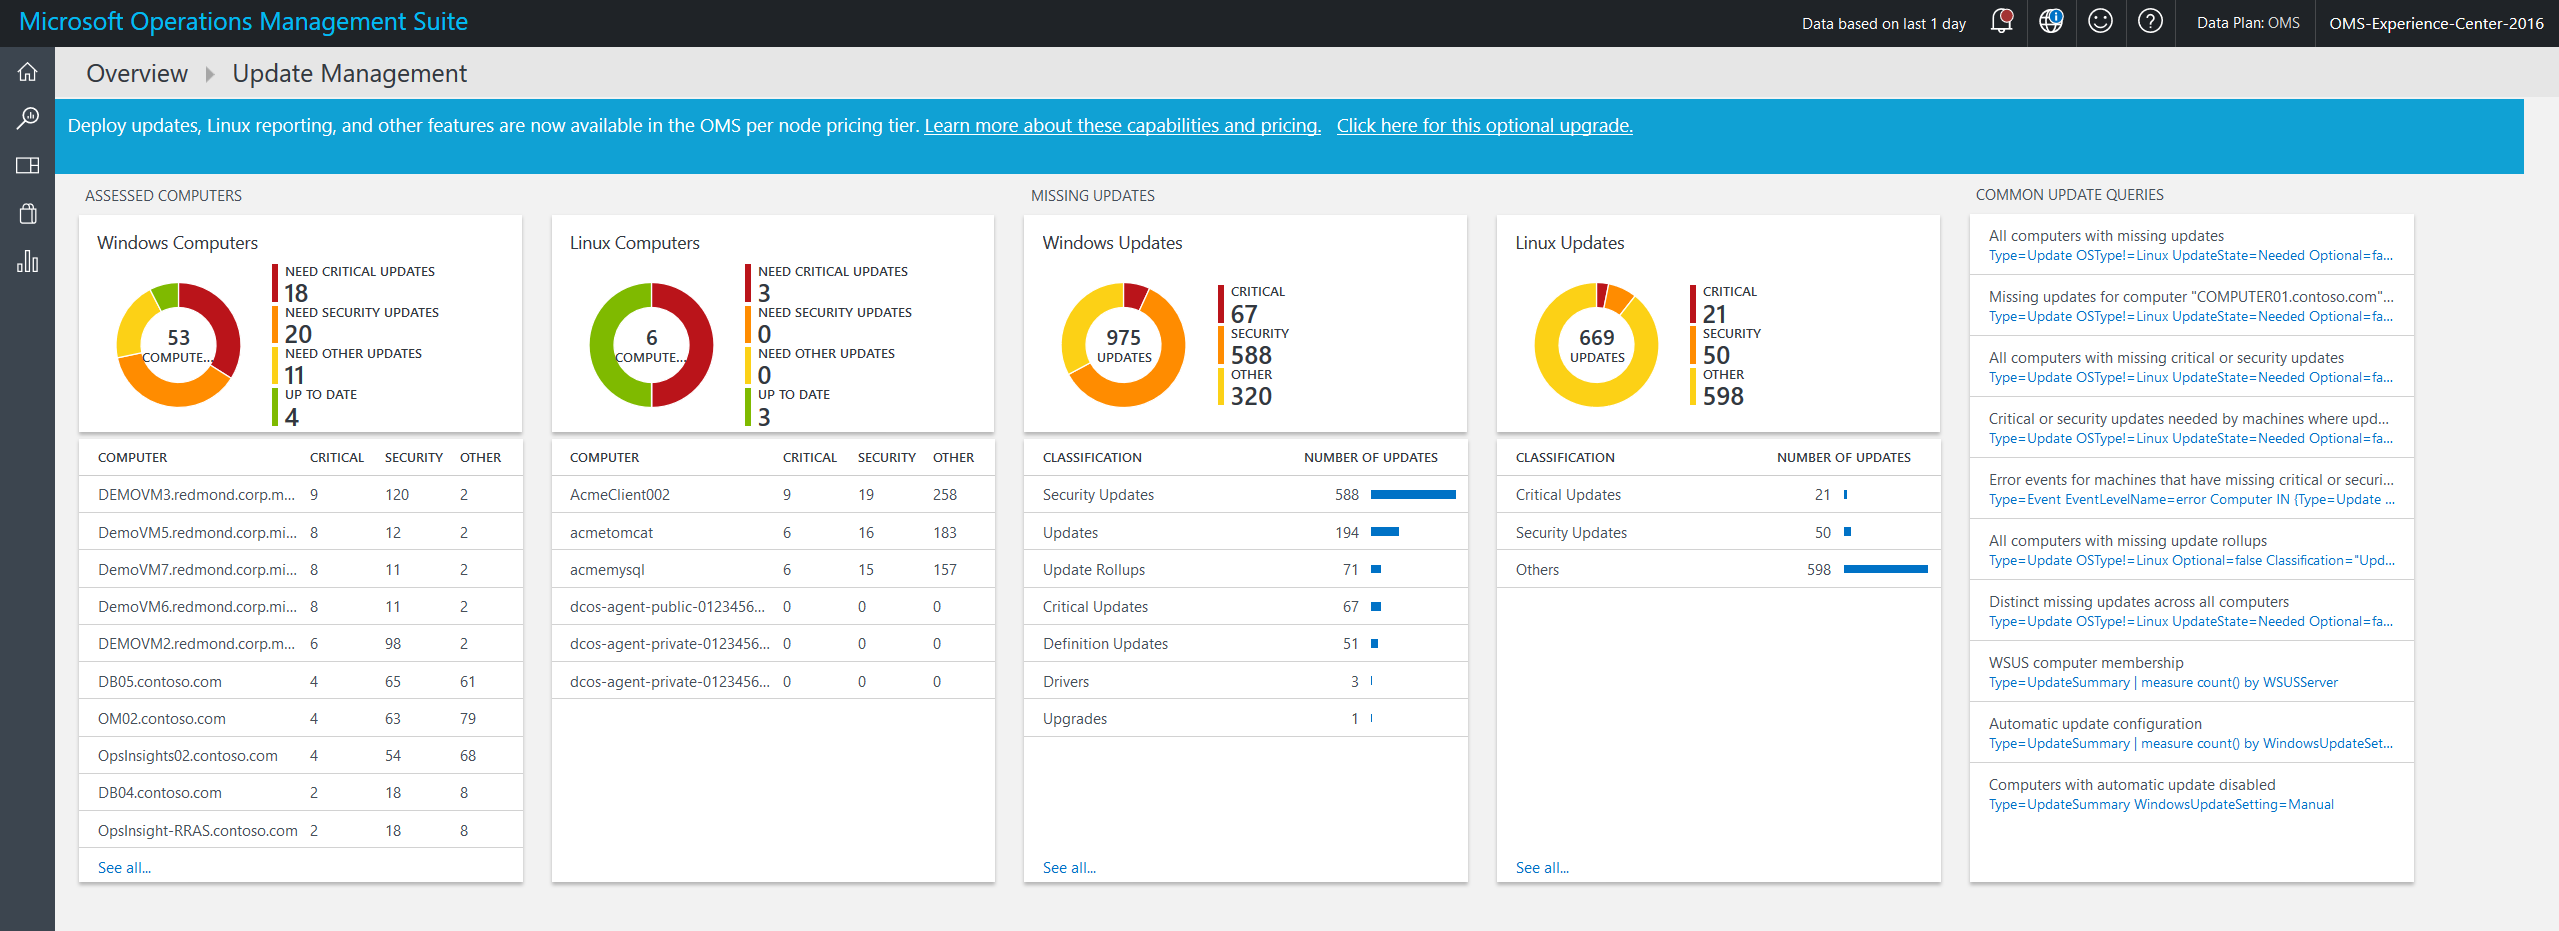Open Learn more about capabilities and pricing link
The height and width of the screenshot is (931, 2559).
point(1122,126)
